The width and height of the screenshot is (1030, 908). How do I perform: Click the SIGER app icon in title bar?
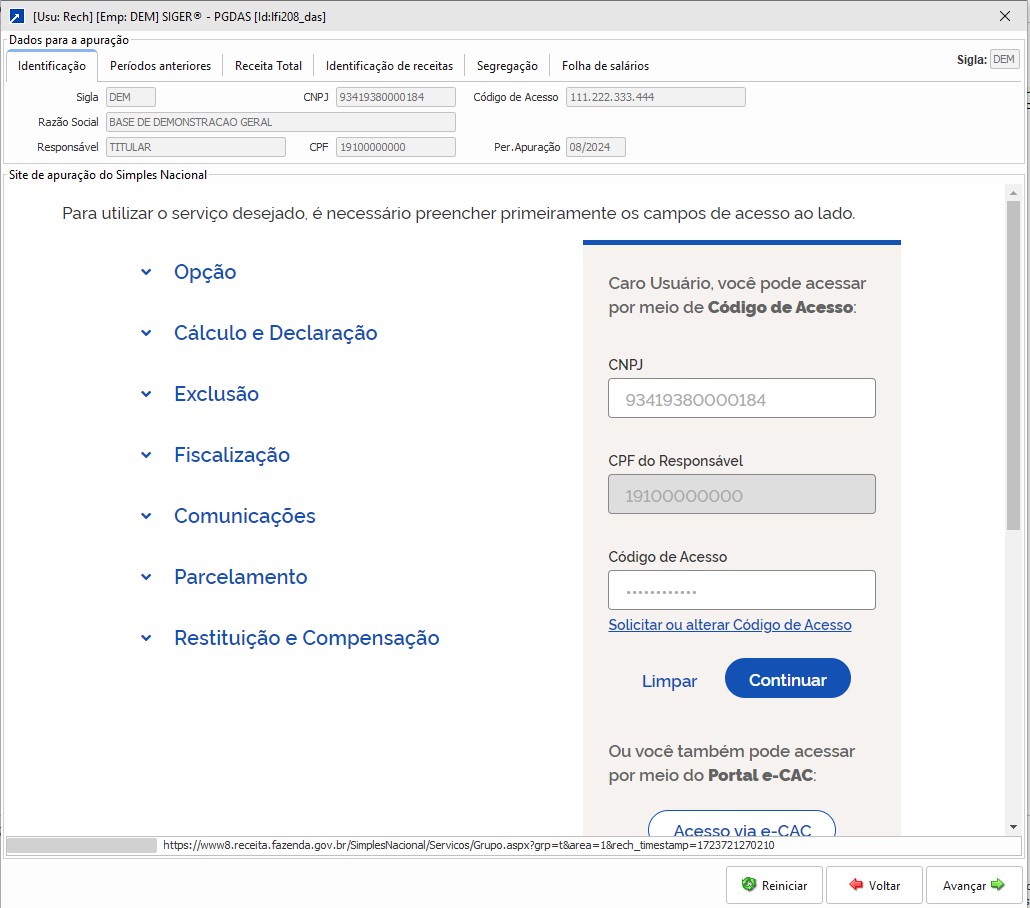point(17,16)
